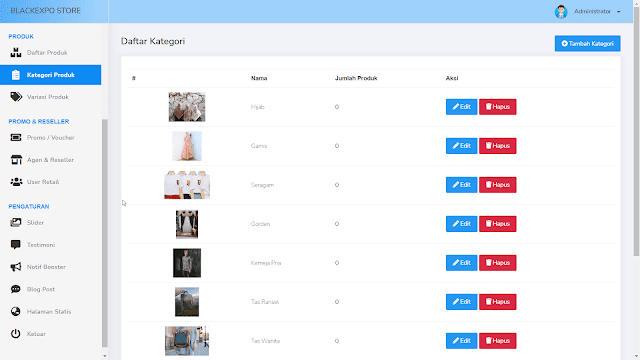
Task: Select Kategori Produk clipboard icon
Action: tap(16, 75)
